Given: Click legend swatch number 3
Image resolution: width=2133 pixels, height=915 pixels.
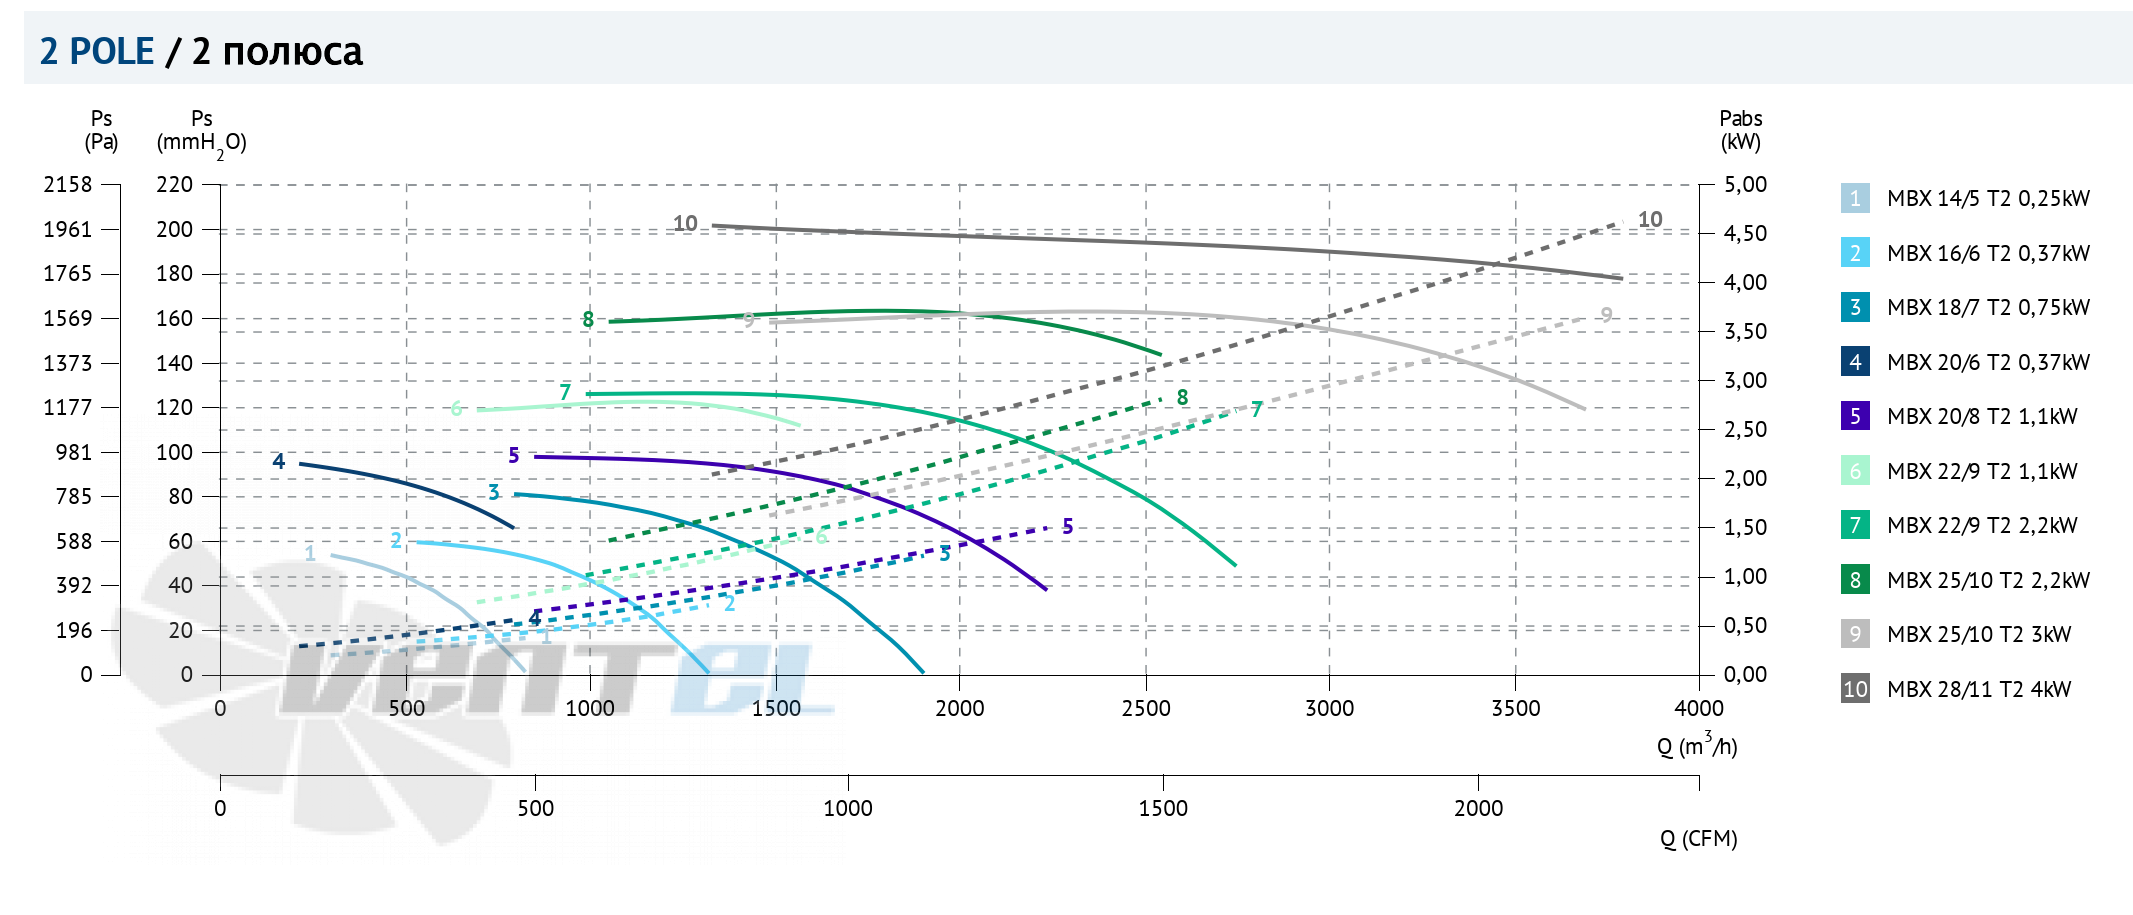Looking at the screenshot, I should [1855, 307].
